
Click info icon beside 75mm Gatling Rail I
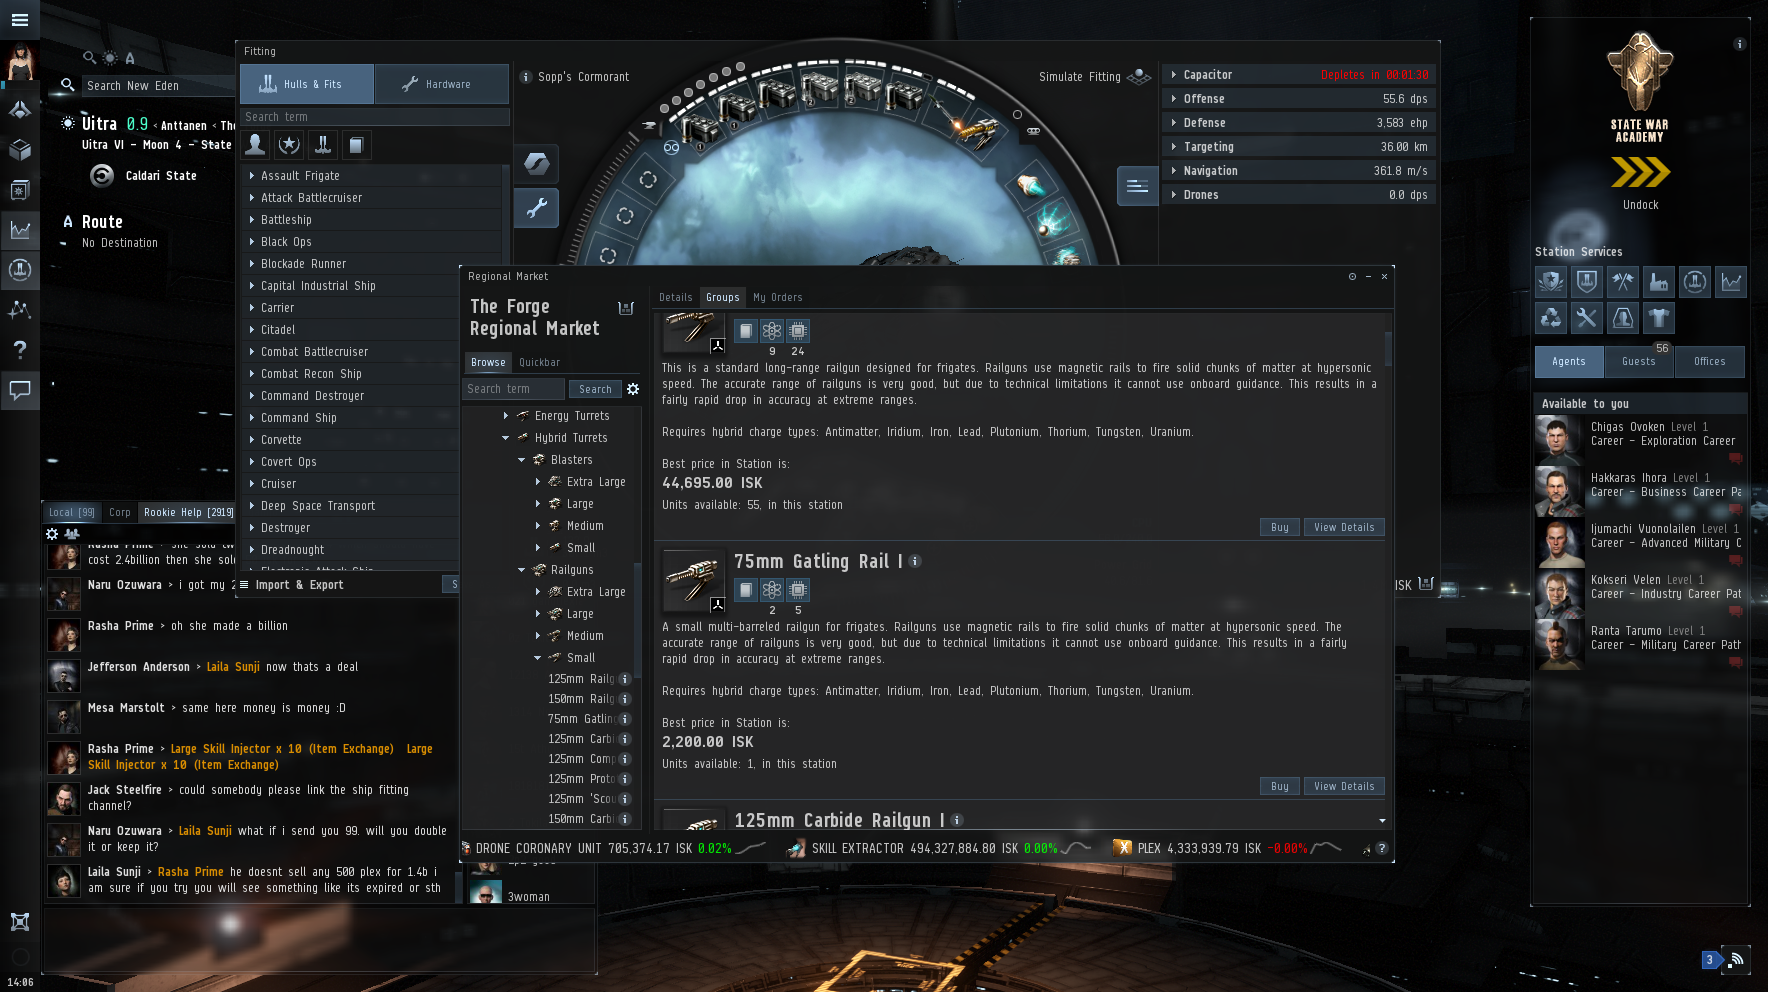(915, 562)
